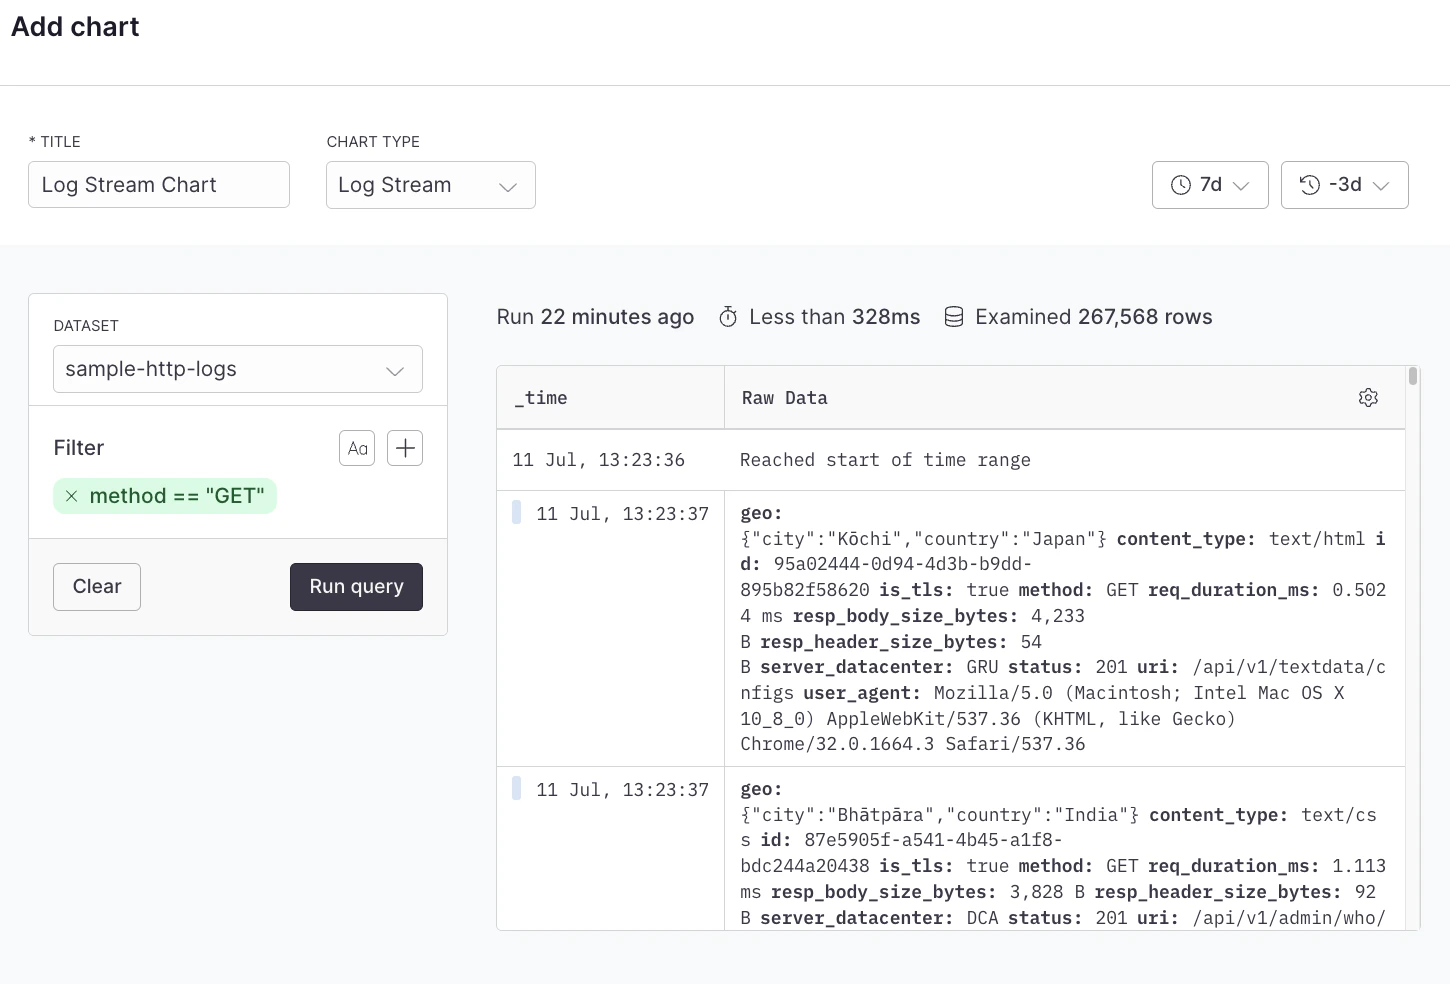
Task: Expand the first 13:23:37 log entry marker
Action: (516, 510)
